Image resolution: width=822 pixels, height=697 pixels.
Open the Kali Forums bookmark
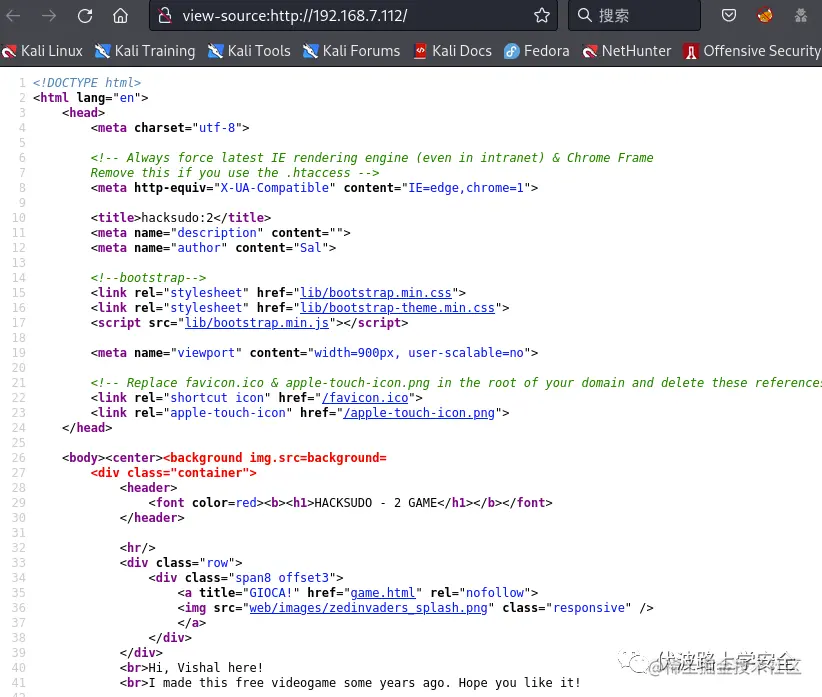[x=351, y=51]
